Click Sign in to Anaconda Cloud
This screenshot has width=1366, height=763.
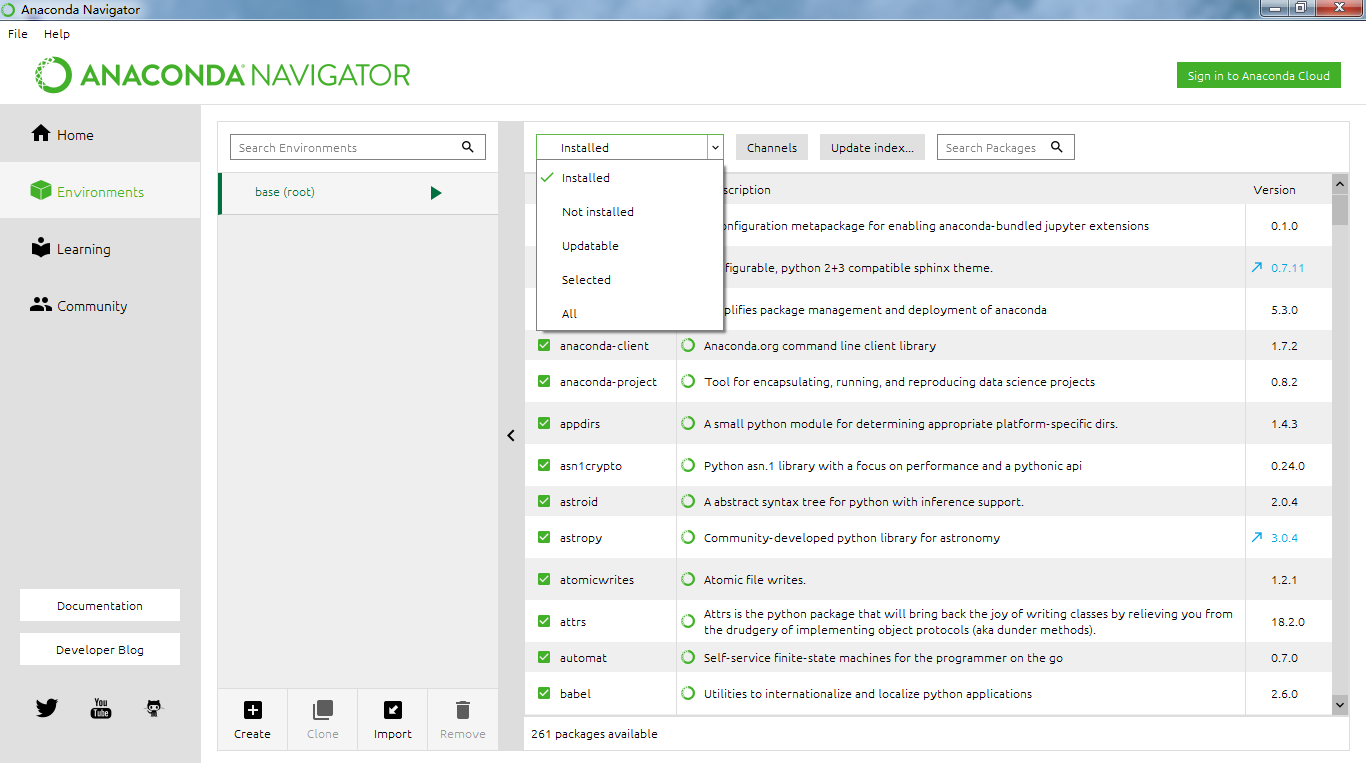point(1258,74)
